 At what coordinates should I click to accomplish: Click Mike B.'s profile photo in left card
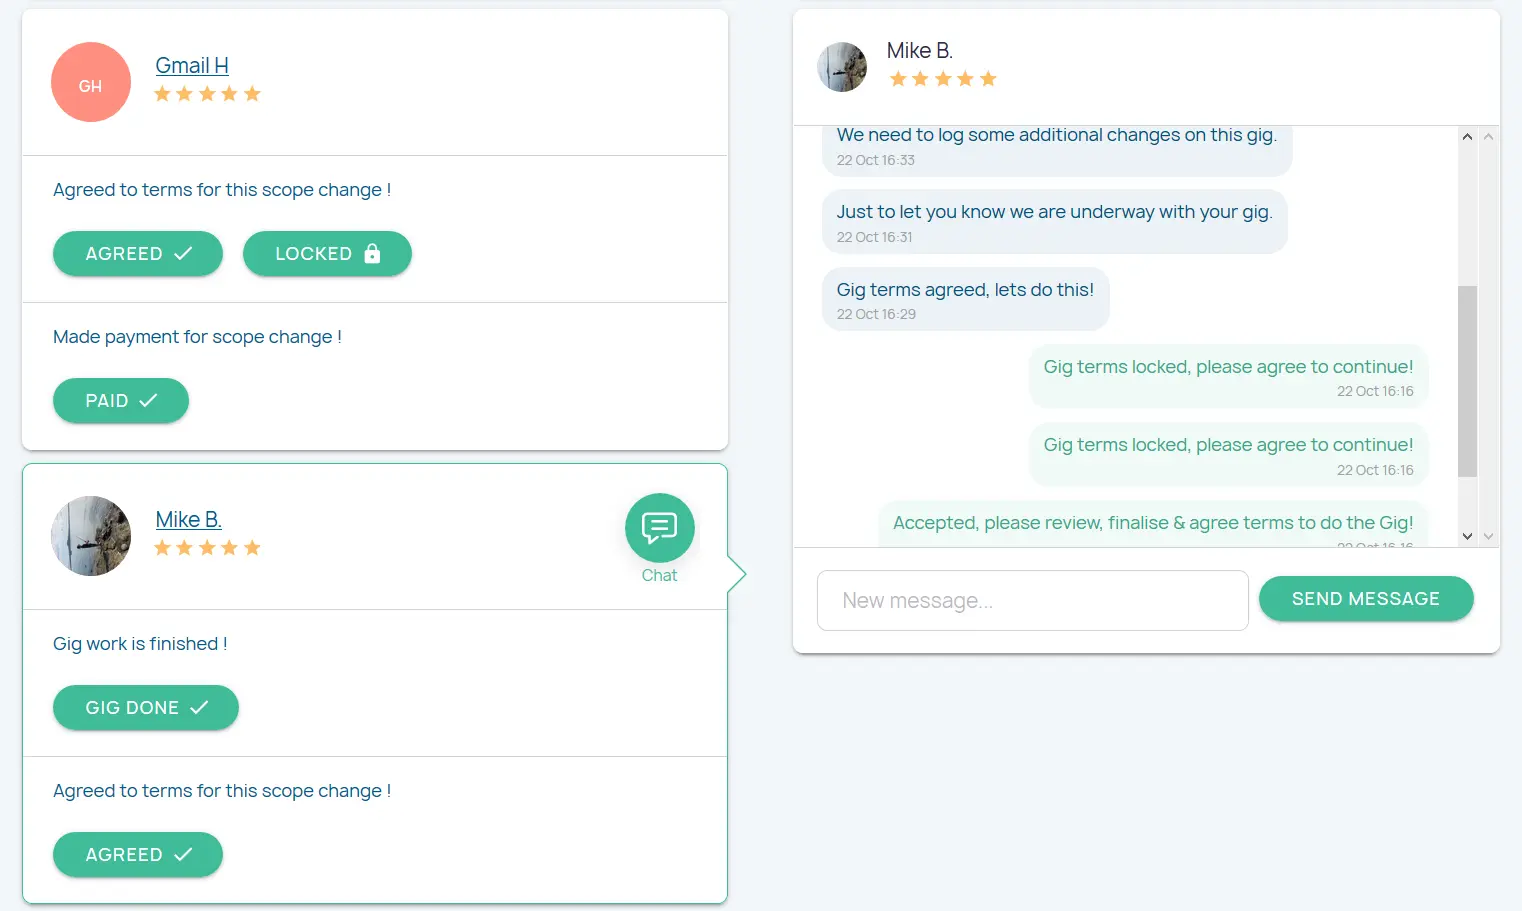pos(91,536)
